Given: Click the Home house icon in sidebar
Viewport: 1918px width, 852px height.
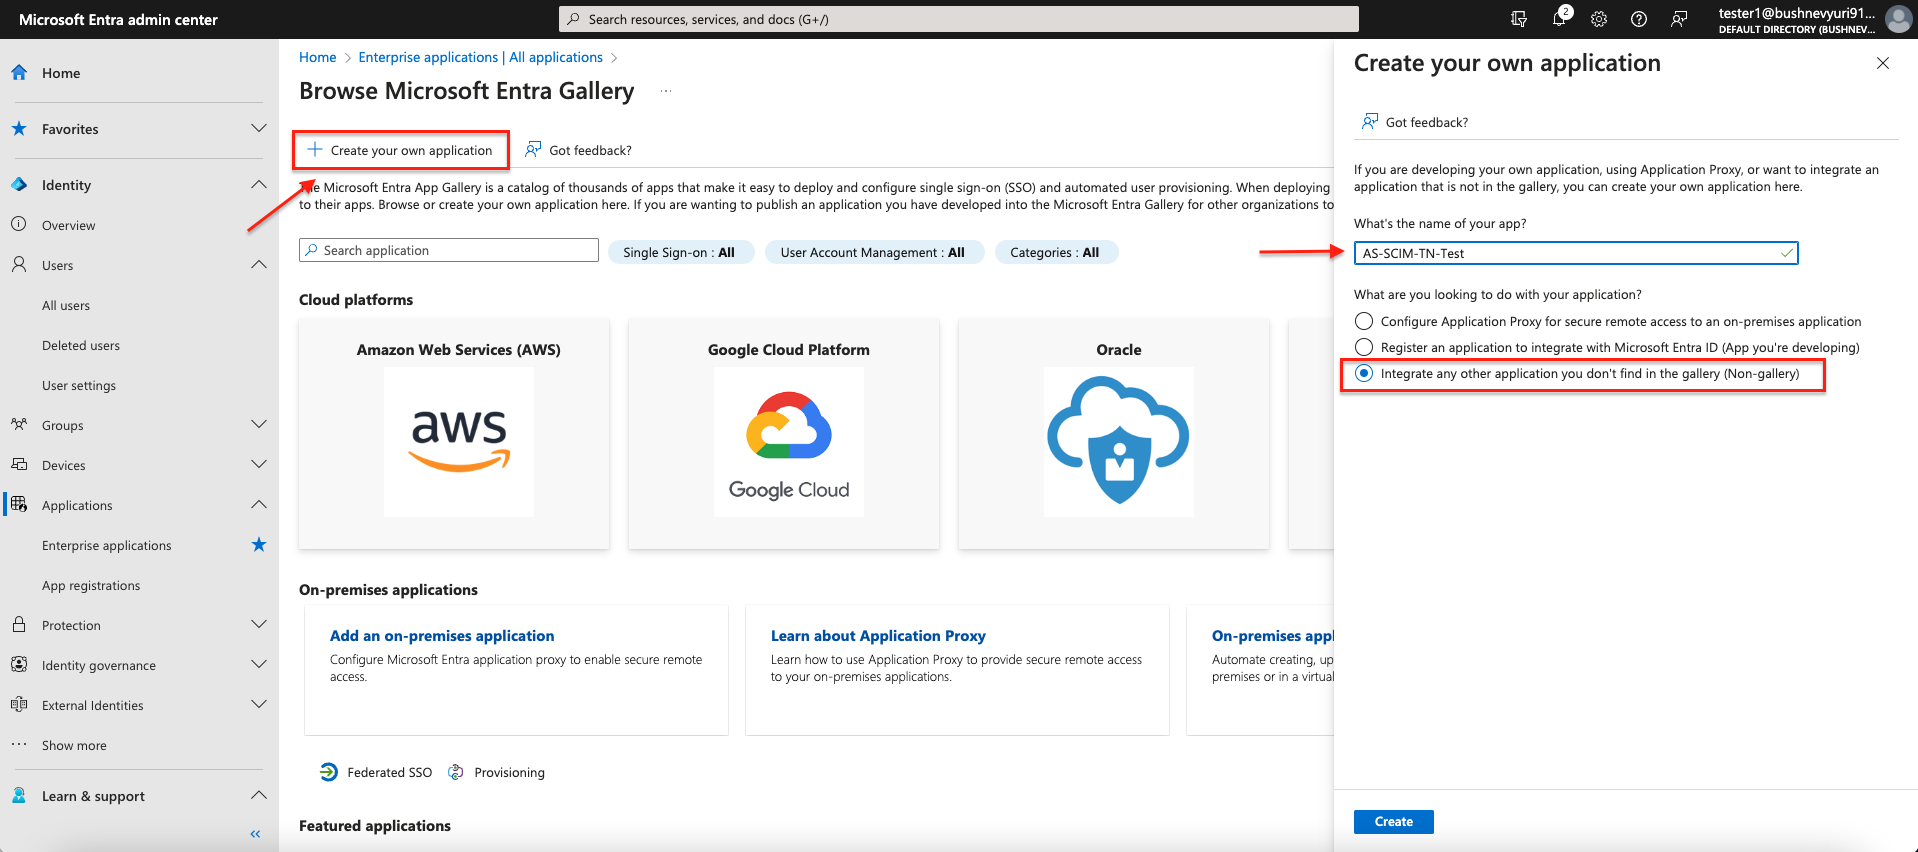Looking at the screenshot, I should click(x=19, y=73).
